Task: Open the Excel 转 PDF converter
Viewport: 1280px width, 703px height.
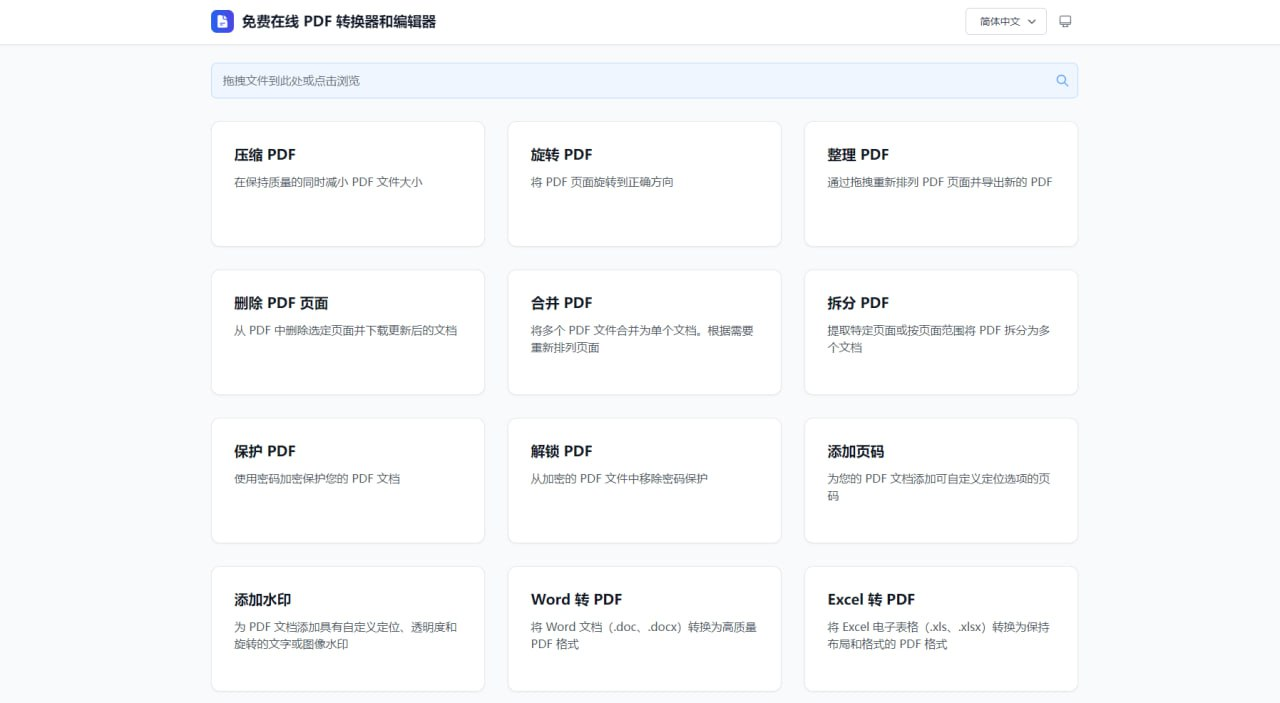Action: point(940,628)
